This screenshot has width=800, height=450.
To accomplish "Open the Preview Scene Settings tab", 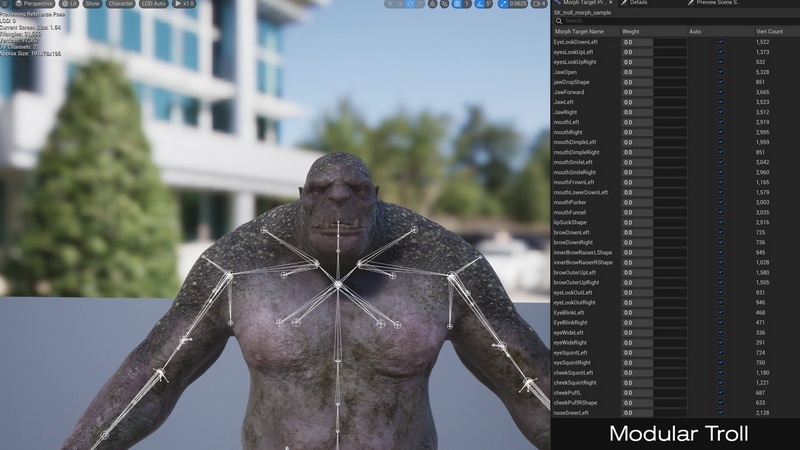I will [717, 3].
